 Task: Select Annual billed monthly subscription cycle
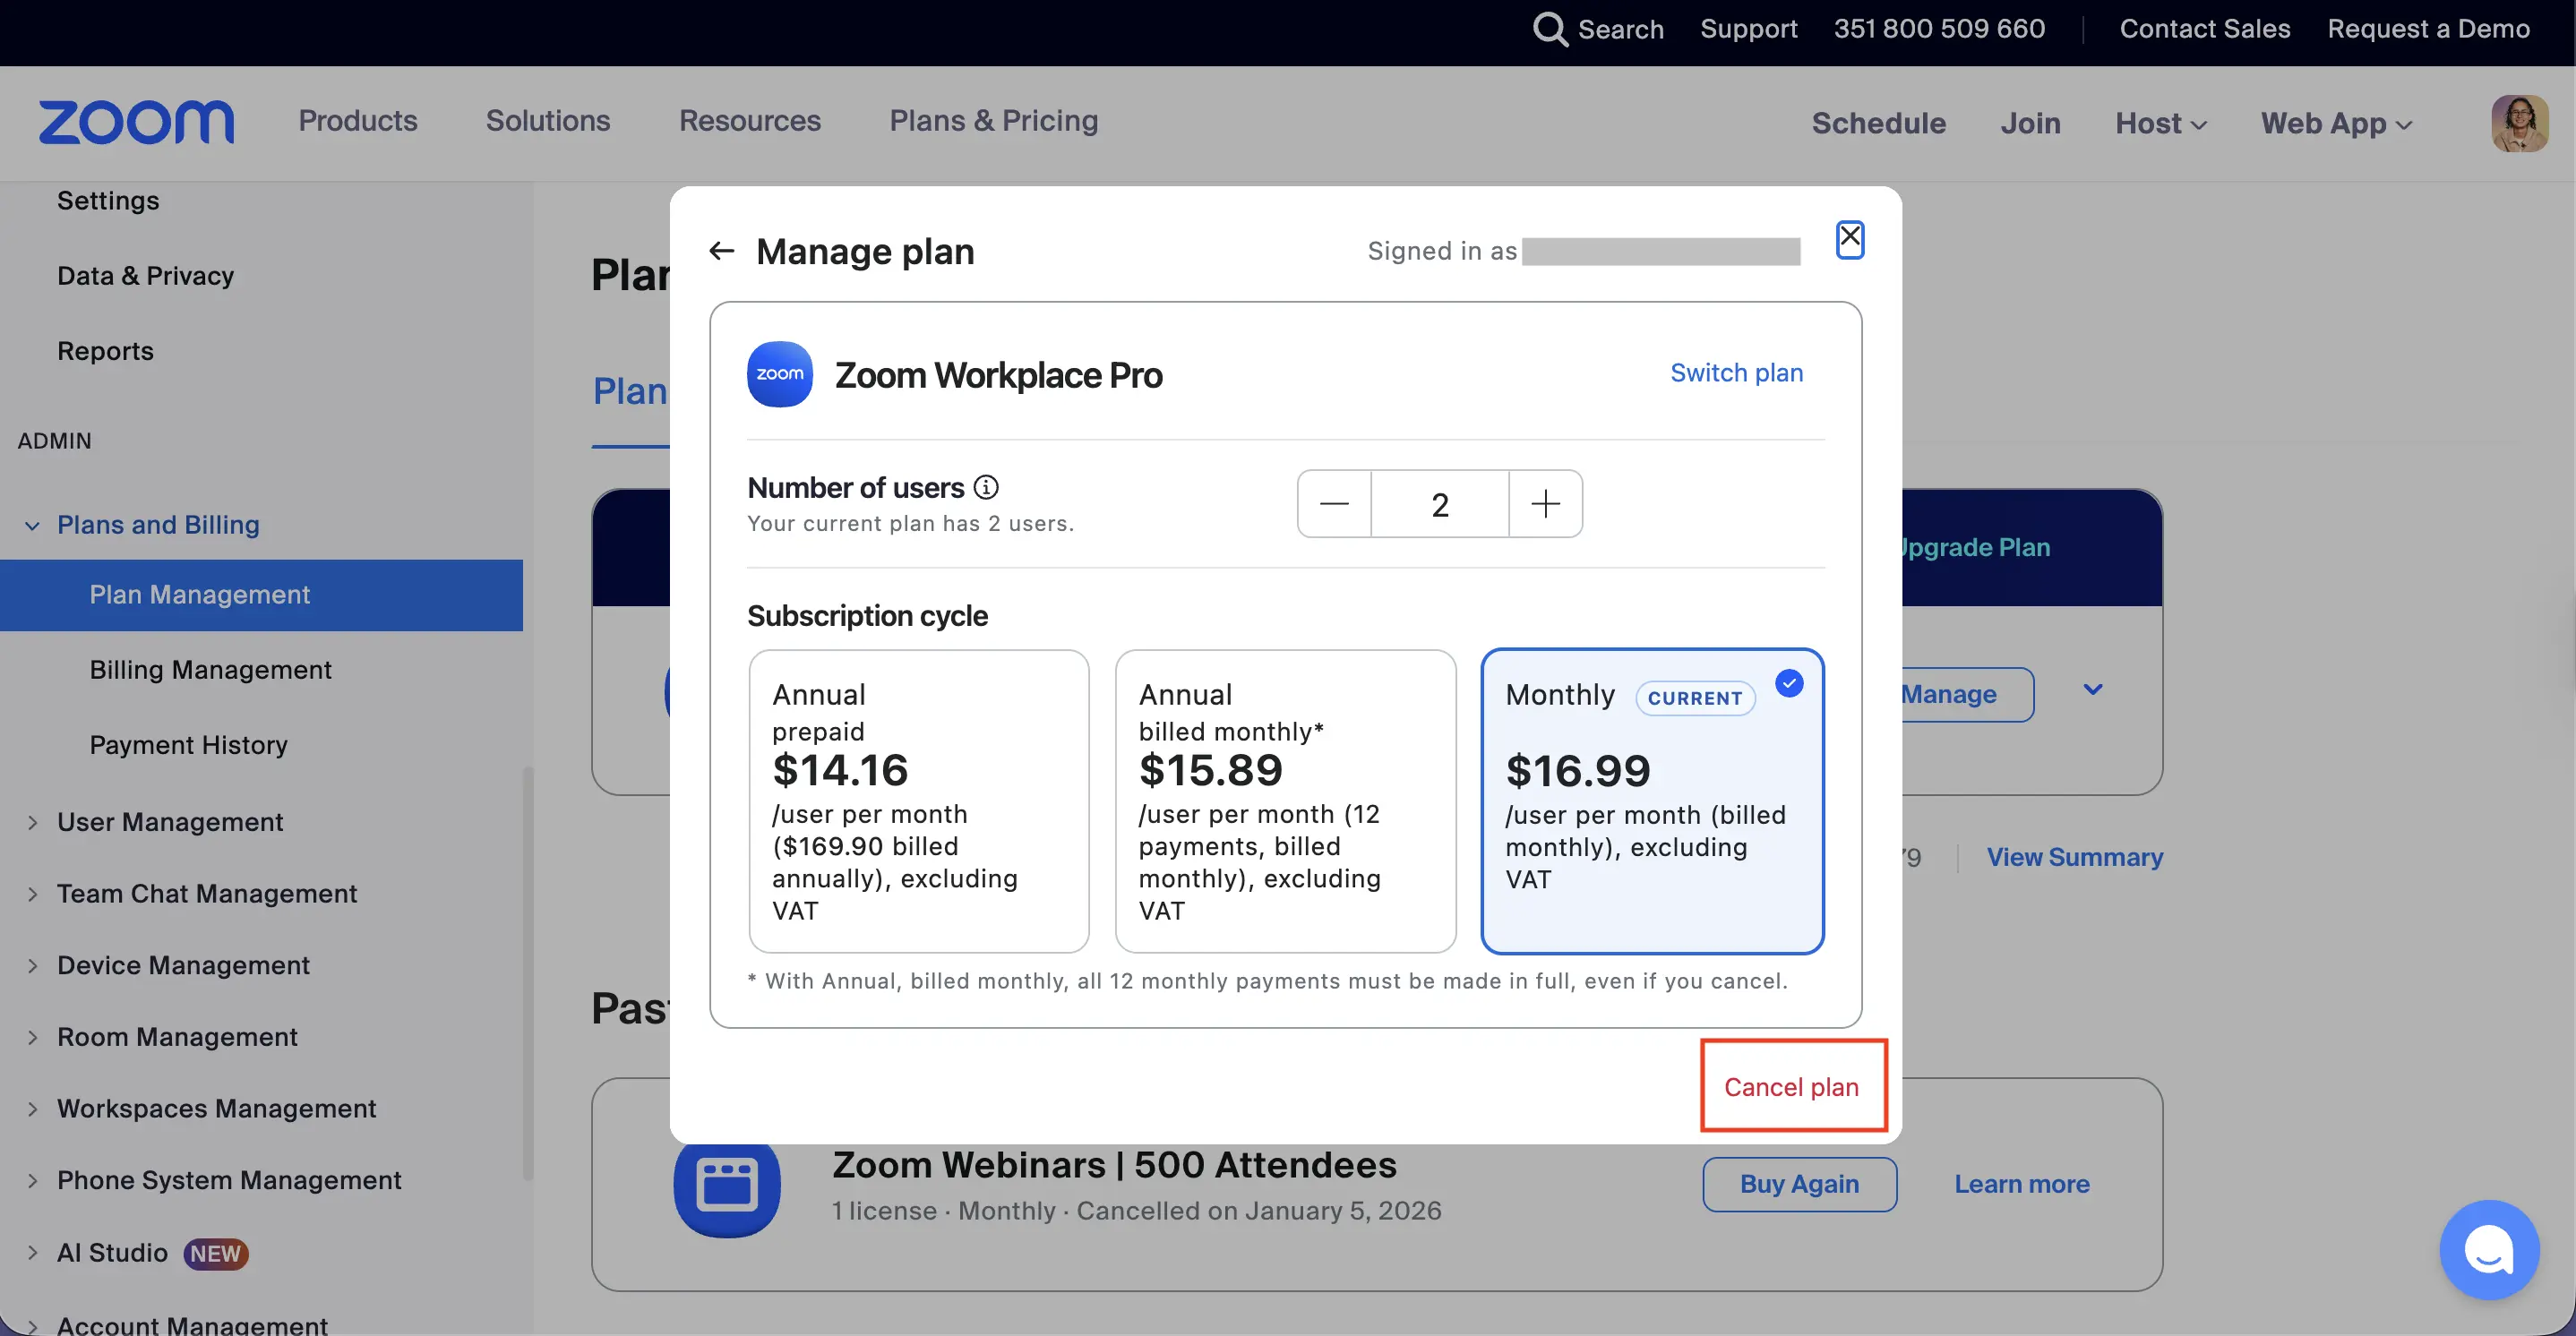point(1284,800)
